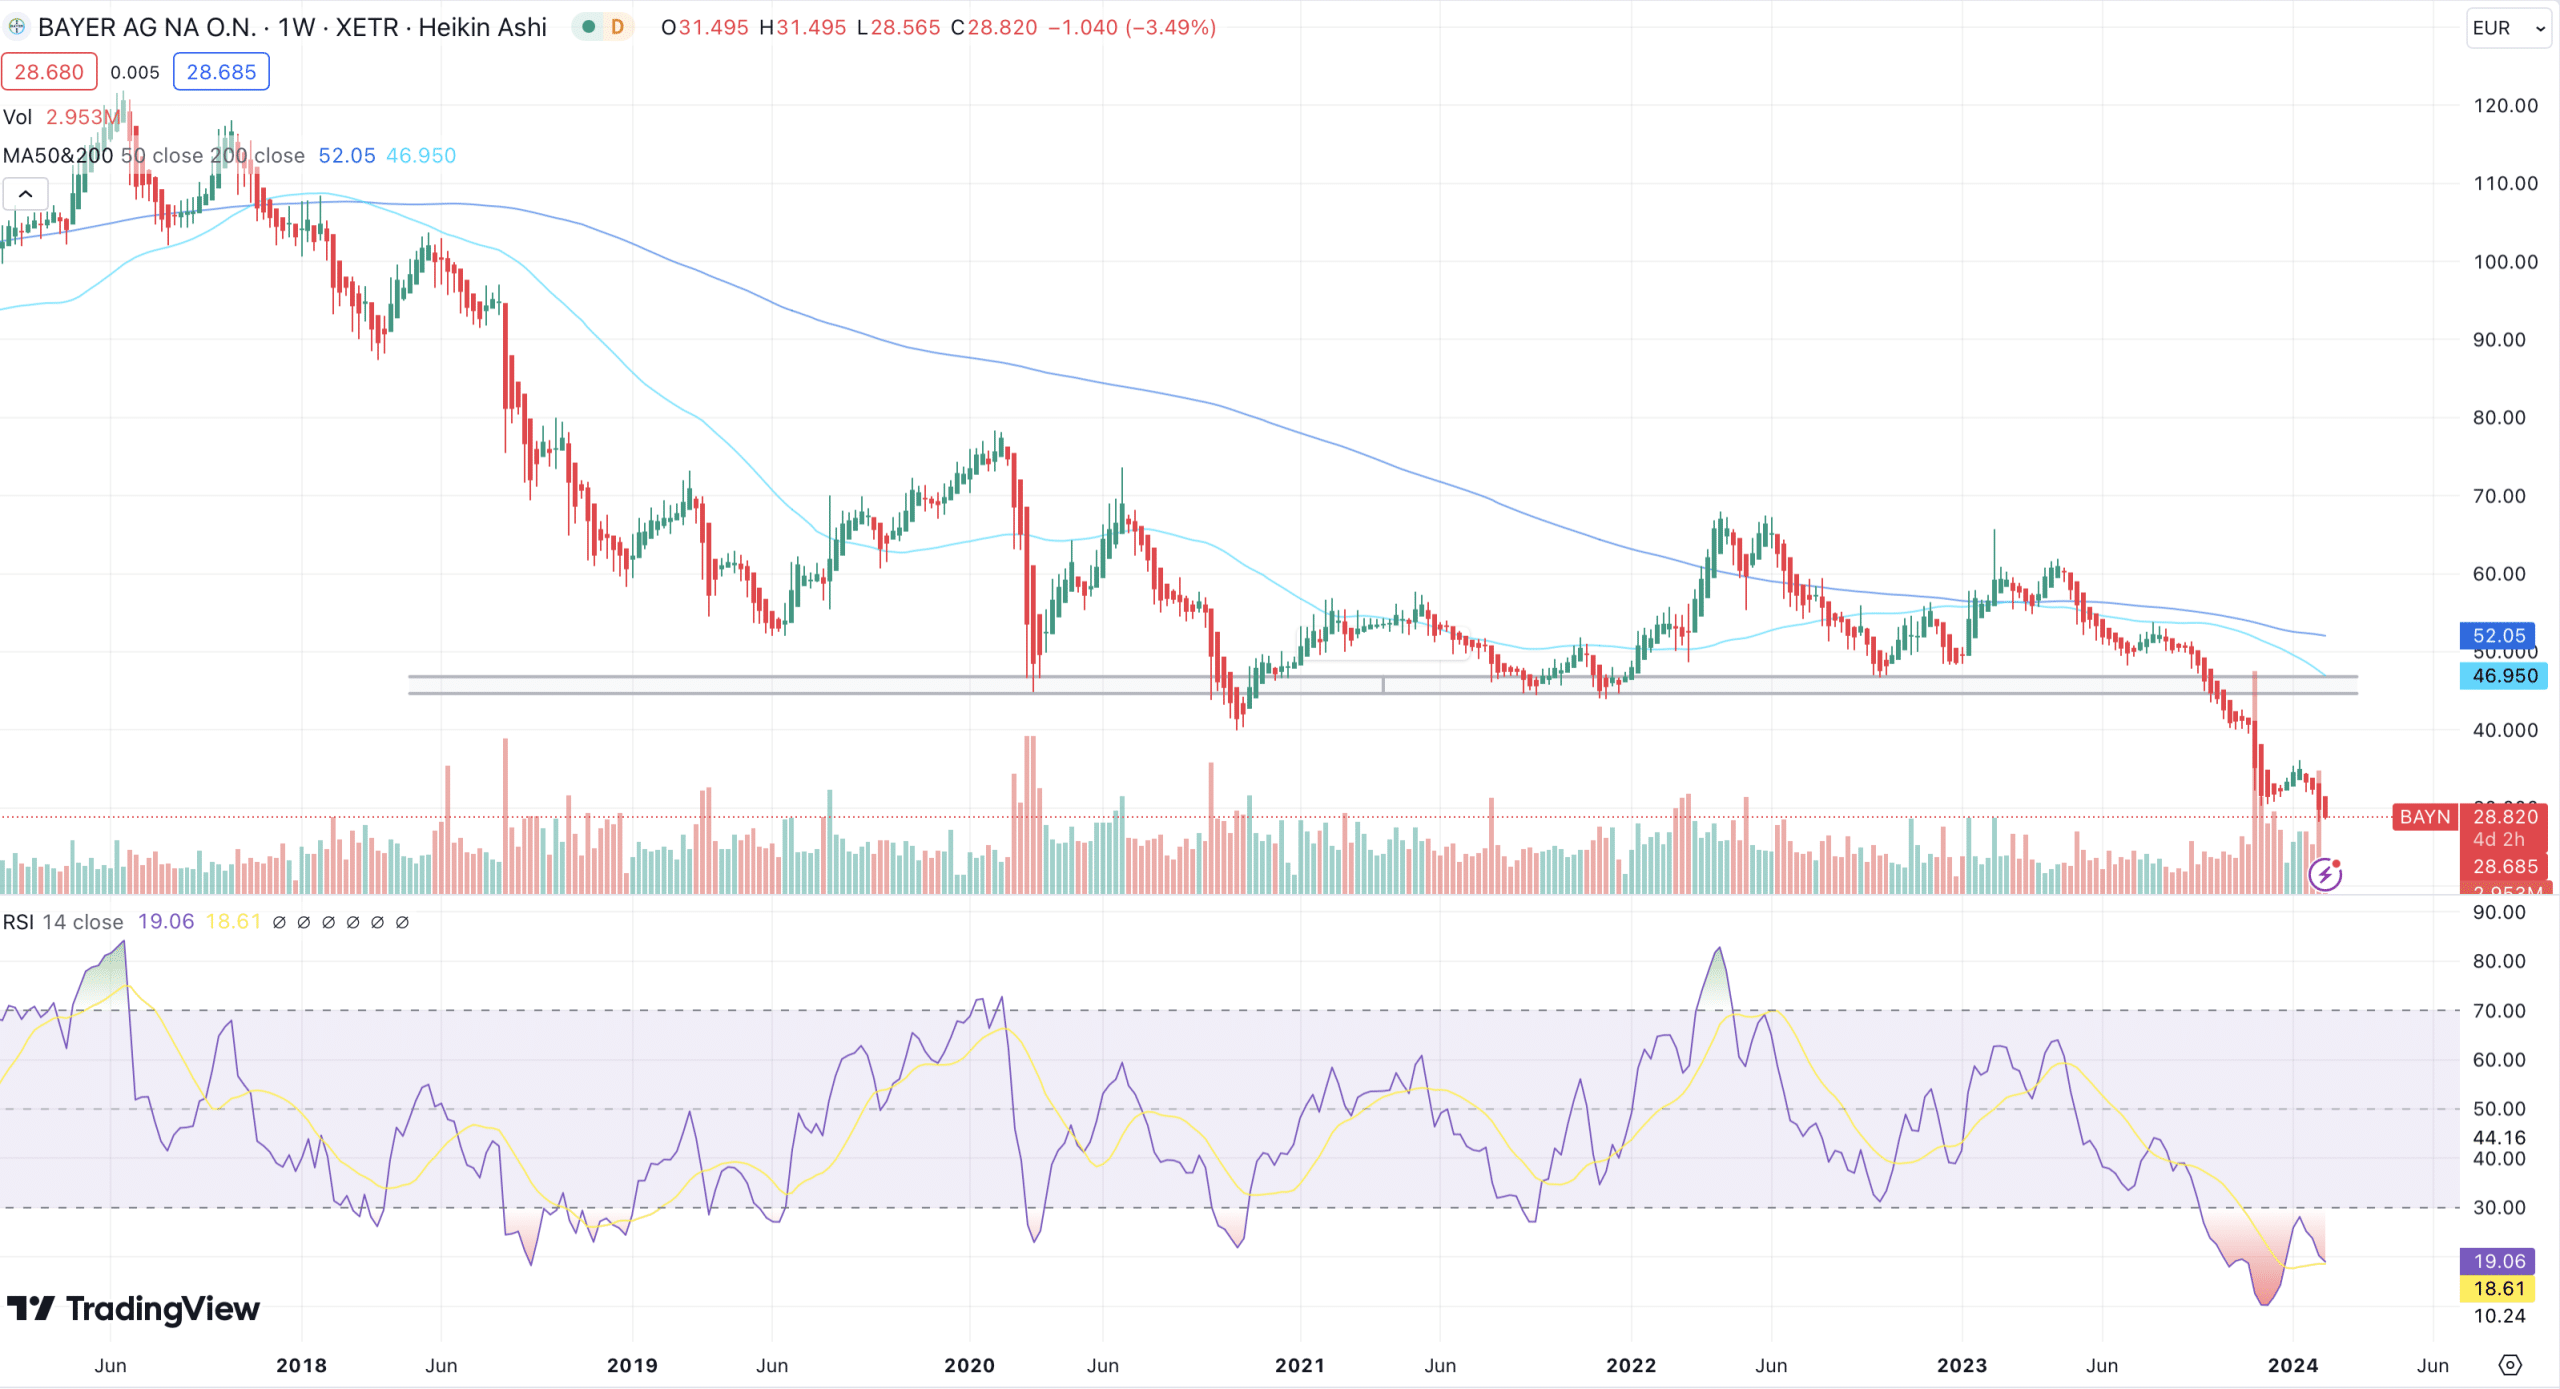Click the BAYER AG NA O.N. symbol title
This screenshot has width=2560, height=1389.
(x=147, y=27)
